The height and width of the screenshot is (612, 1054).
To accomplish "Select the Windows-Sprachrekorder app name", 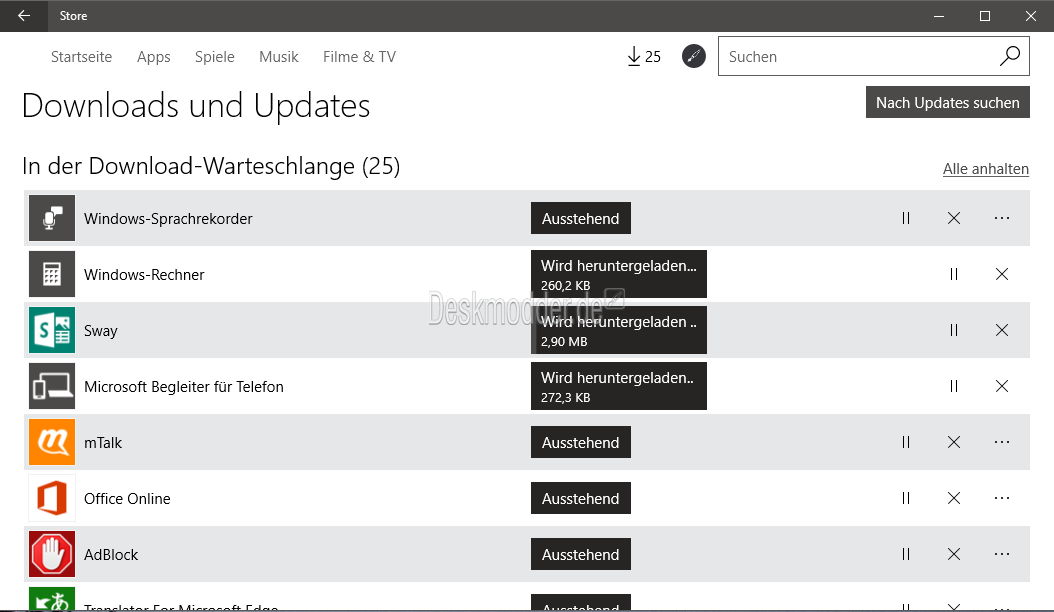I will (168, 219).
